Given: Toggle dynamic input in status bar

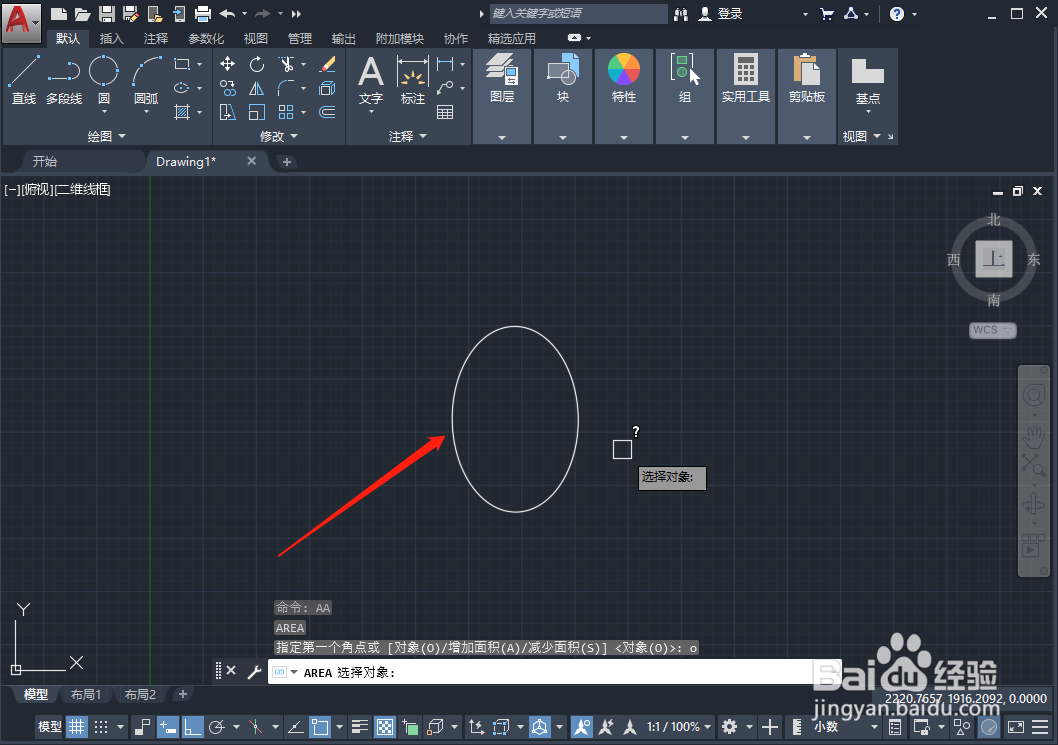Looking at the screenshot, I should (x=167, y=727).
